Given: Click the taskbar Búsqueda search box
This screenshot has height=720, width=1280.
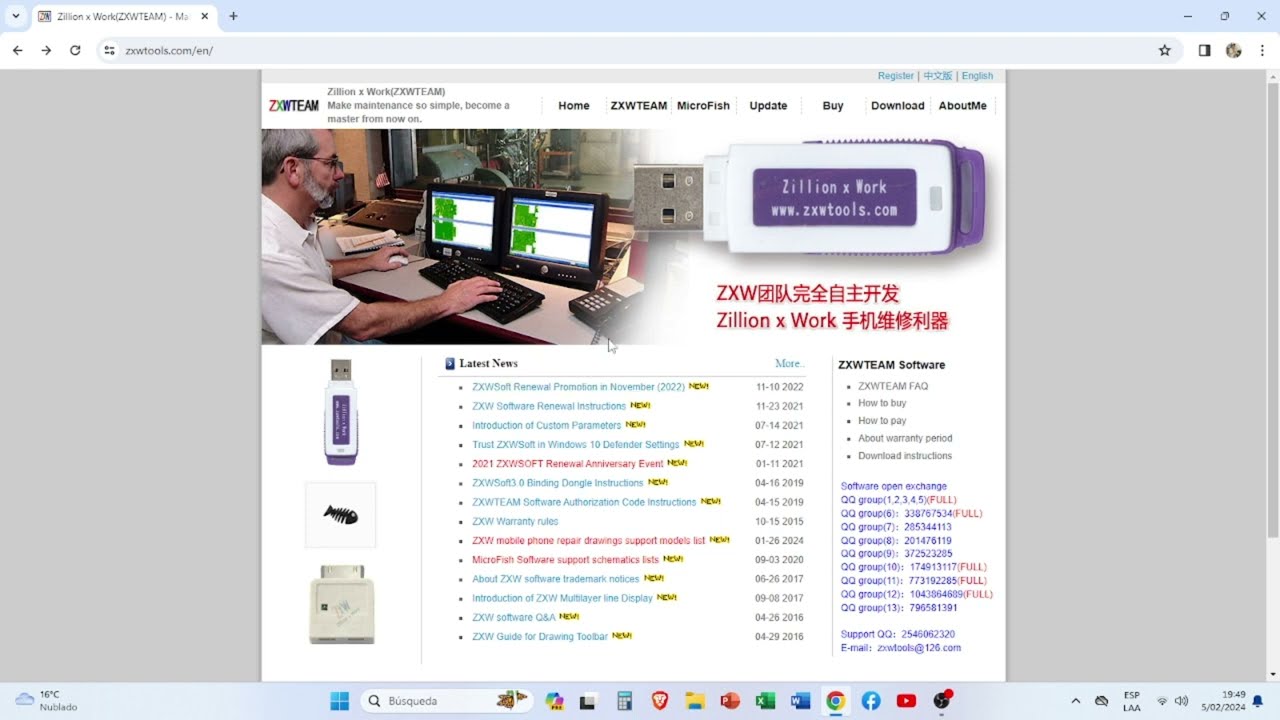Looking at the screenshot, I should [445, 701].
